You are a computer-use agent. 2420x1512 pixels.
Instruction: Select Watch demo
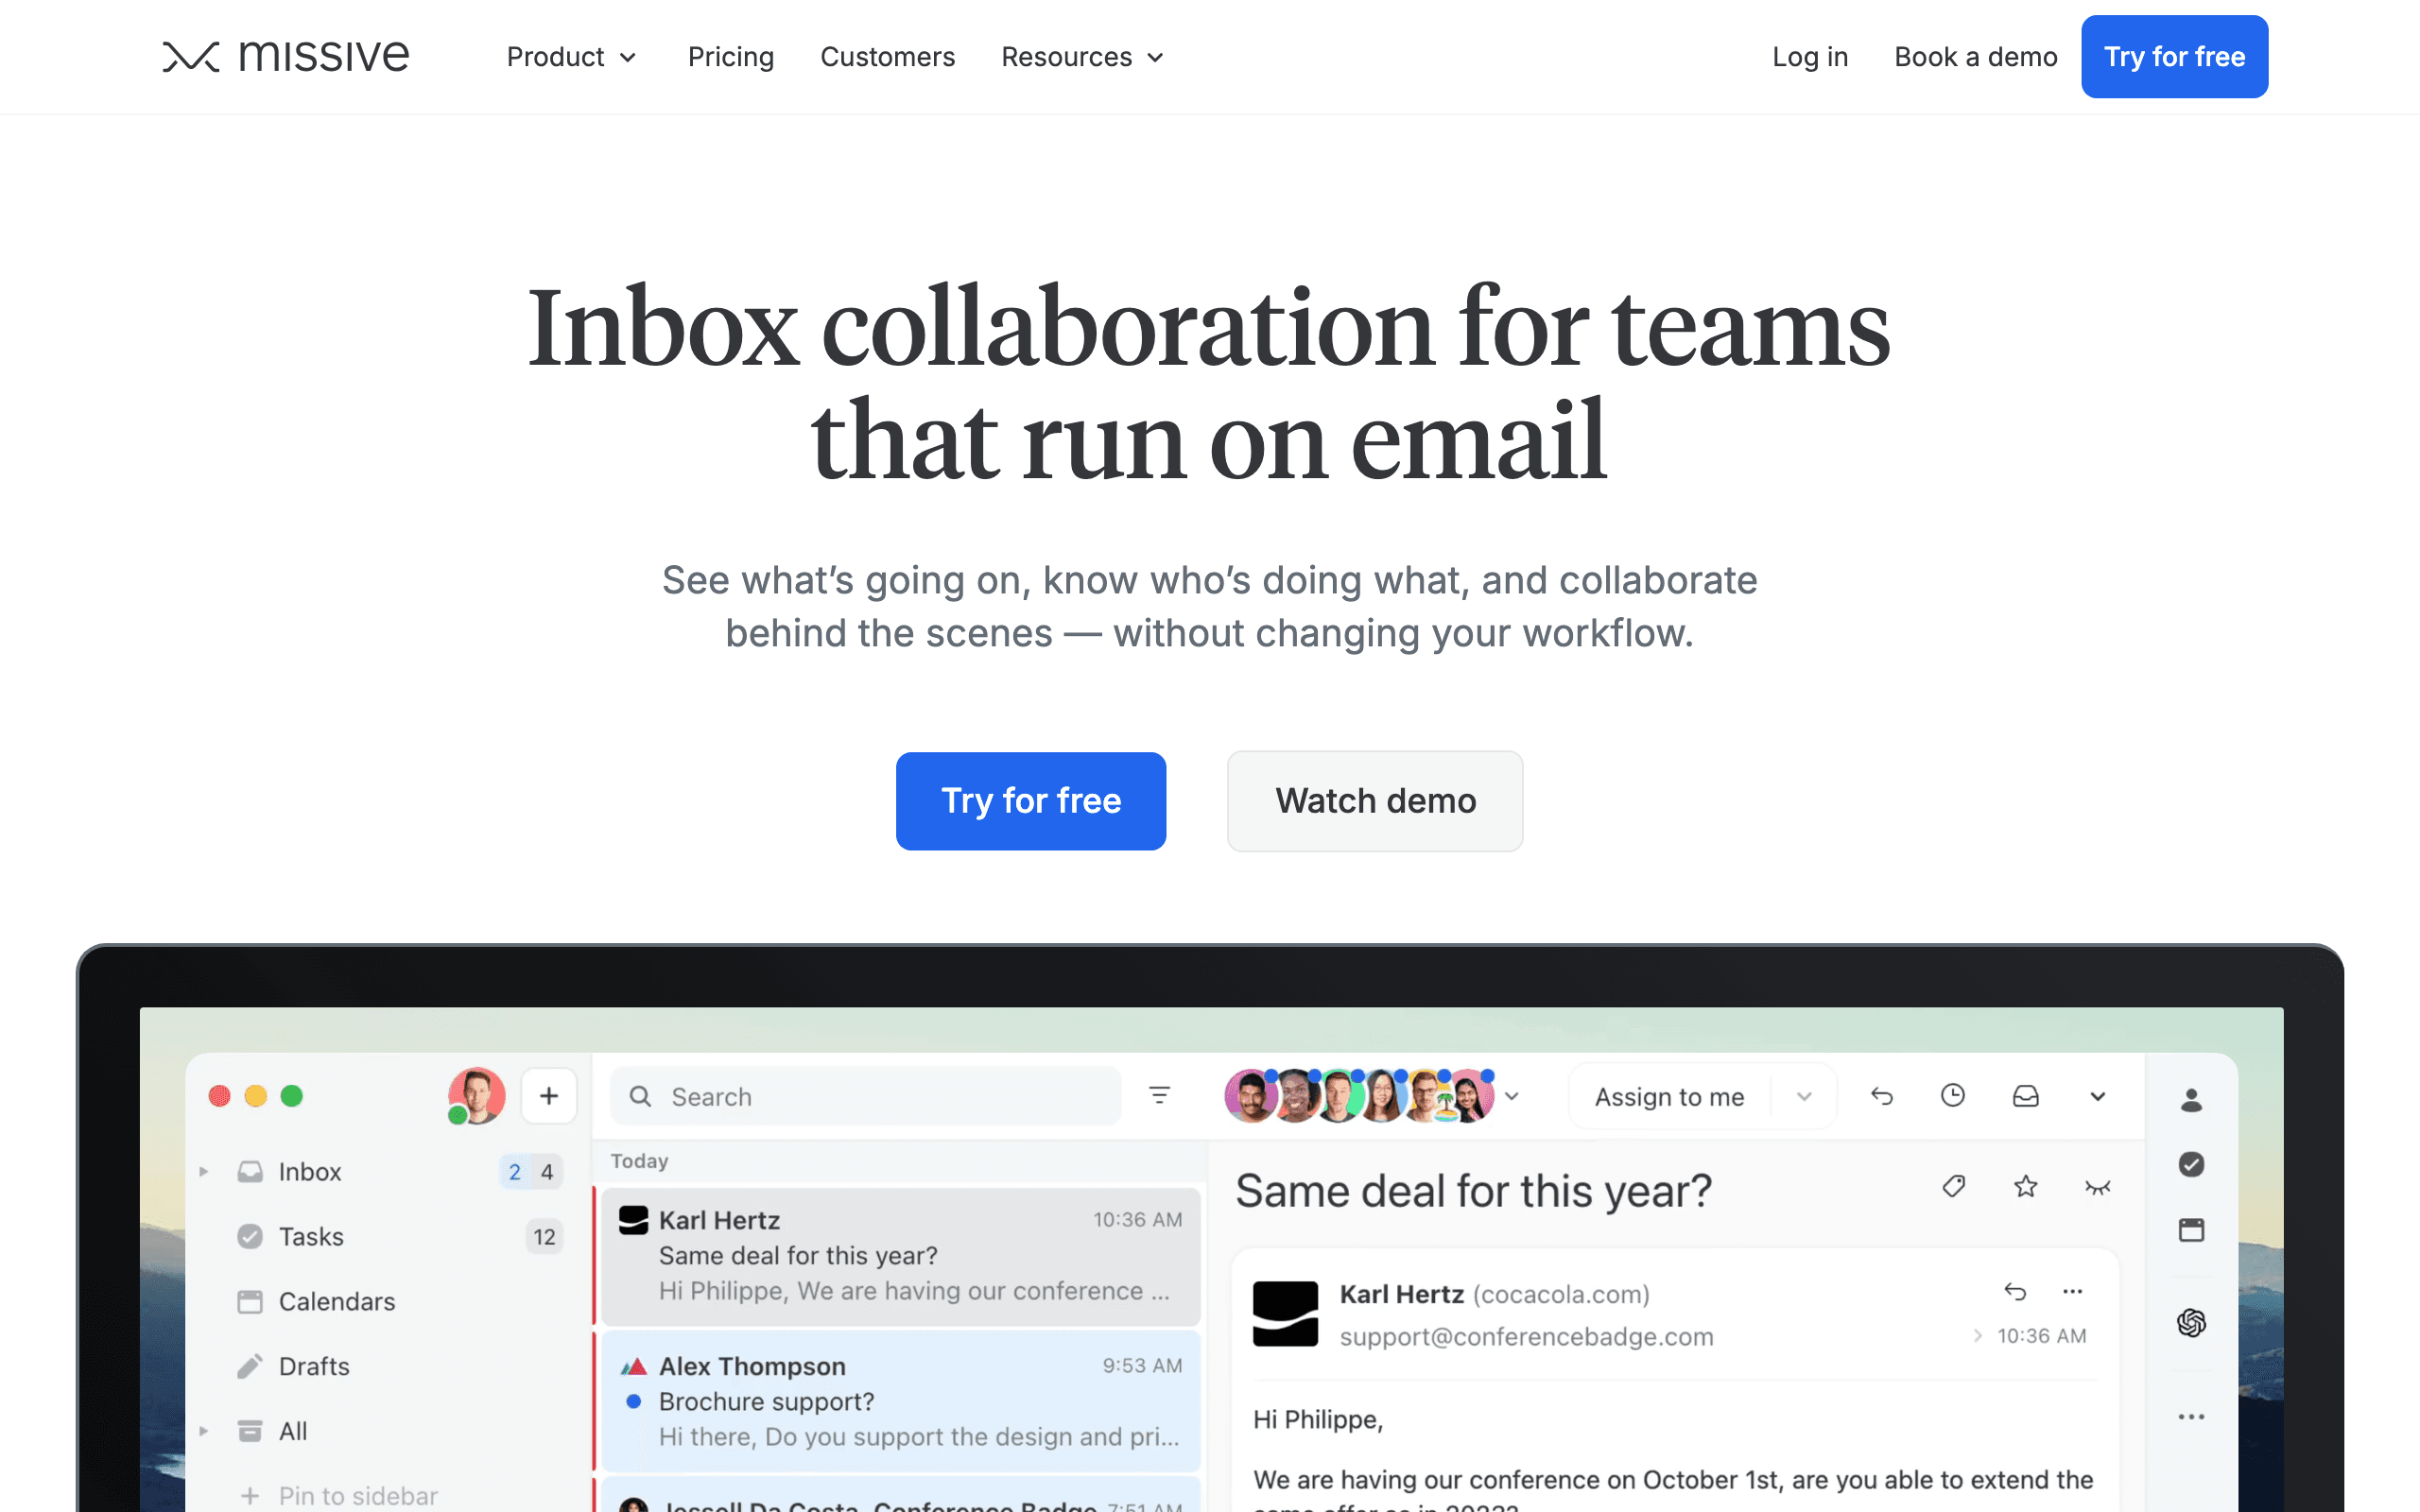[x=1374, y=800]
